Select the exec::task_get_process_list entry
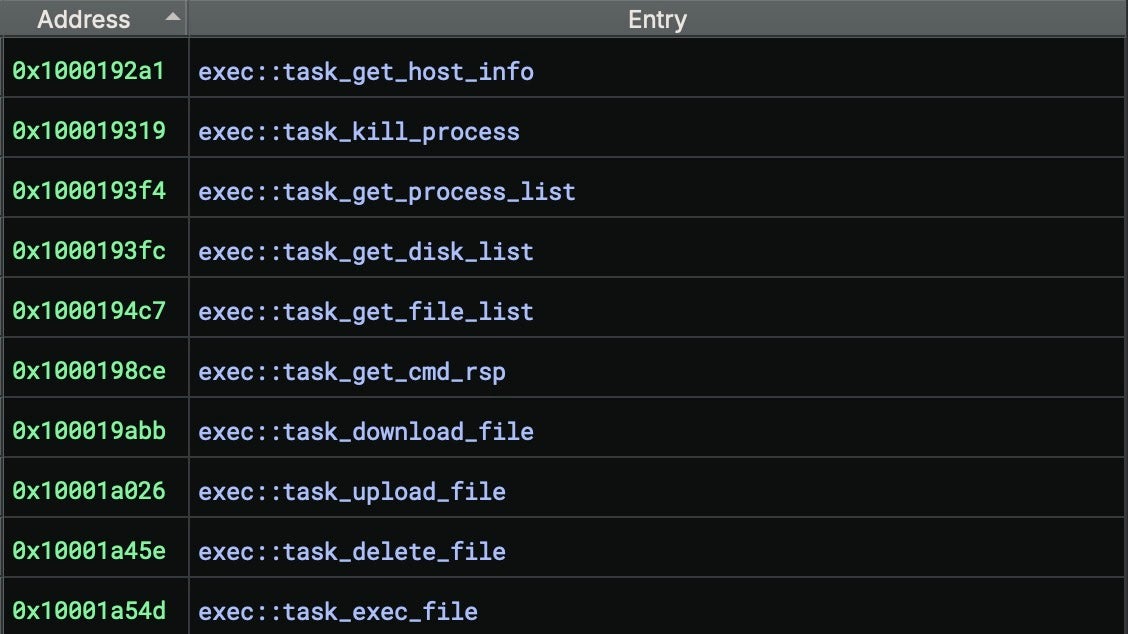 [387, 192]
